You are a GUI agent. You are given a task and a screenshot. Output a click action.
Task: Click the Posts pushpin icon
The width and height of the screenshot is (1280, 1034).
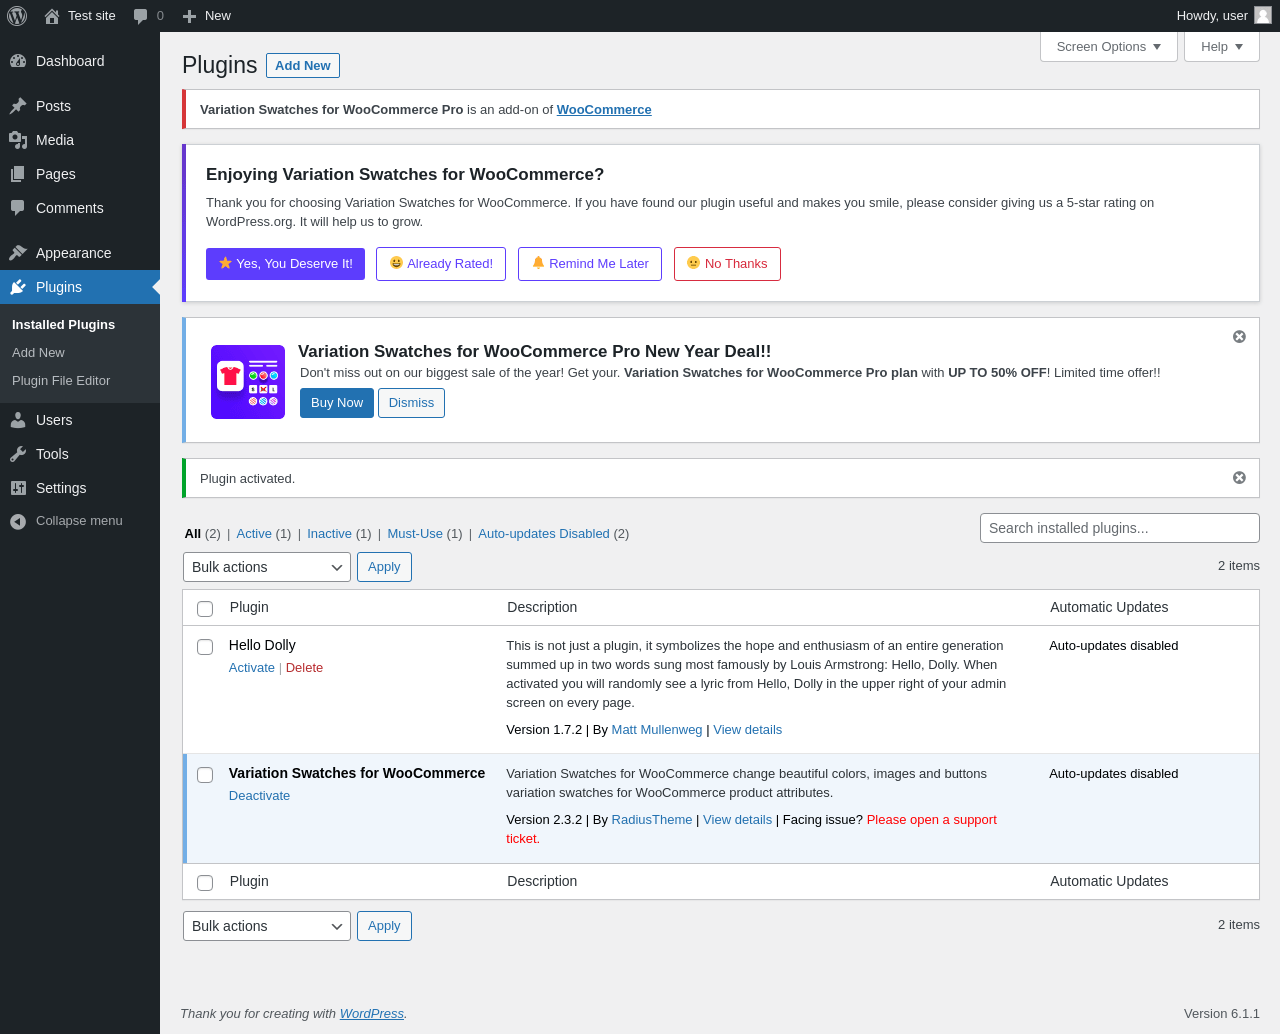[x=18, y=106]
